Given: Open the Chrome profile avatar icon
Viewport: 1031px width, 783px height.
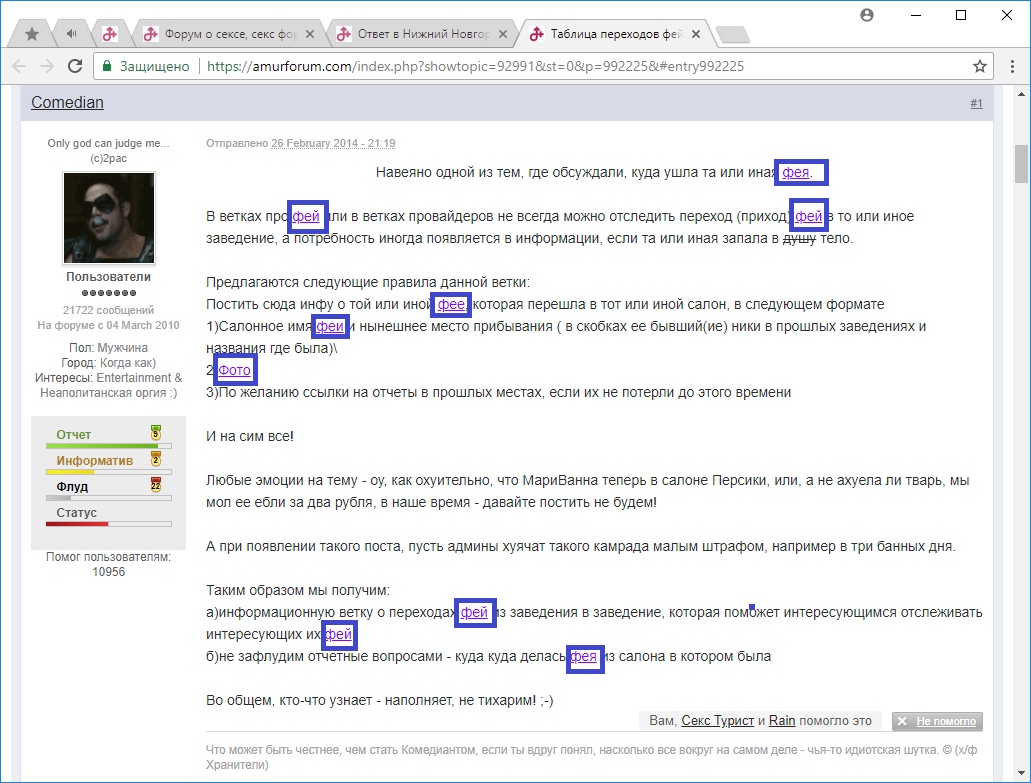Looking at the screenshot, I should 866,15.
